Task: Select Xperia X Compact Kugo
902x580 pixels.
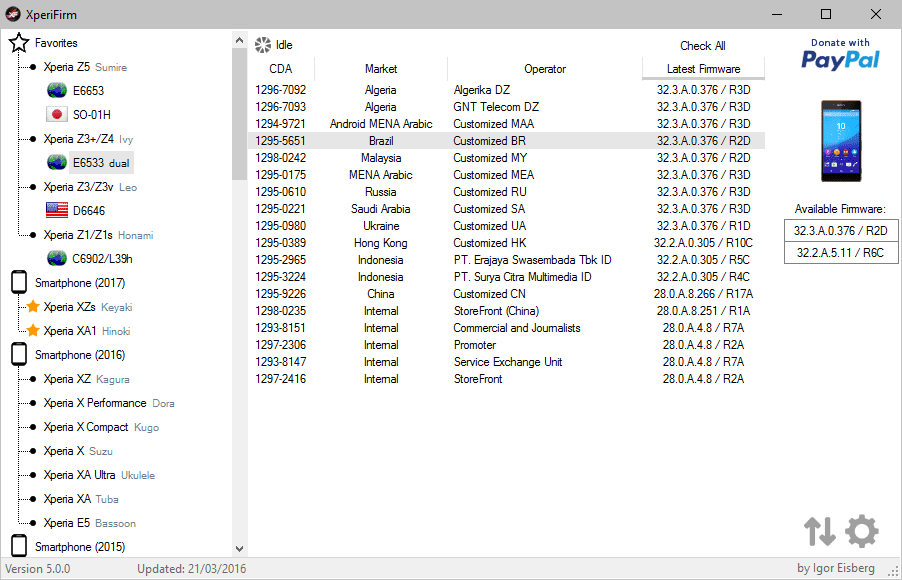Action: coord(101,427)
